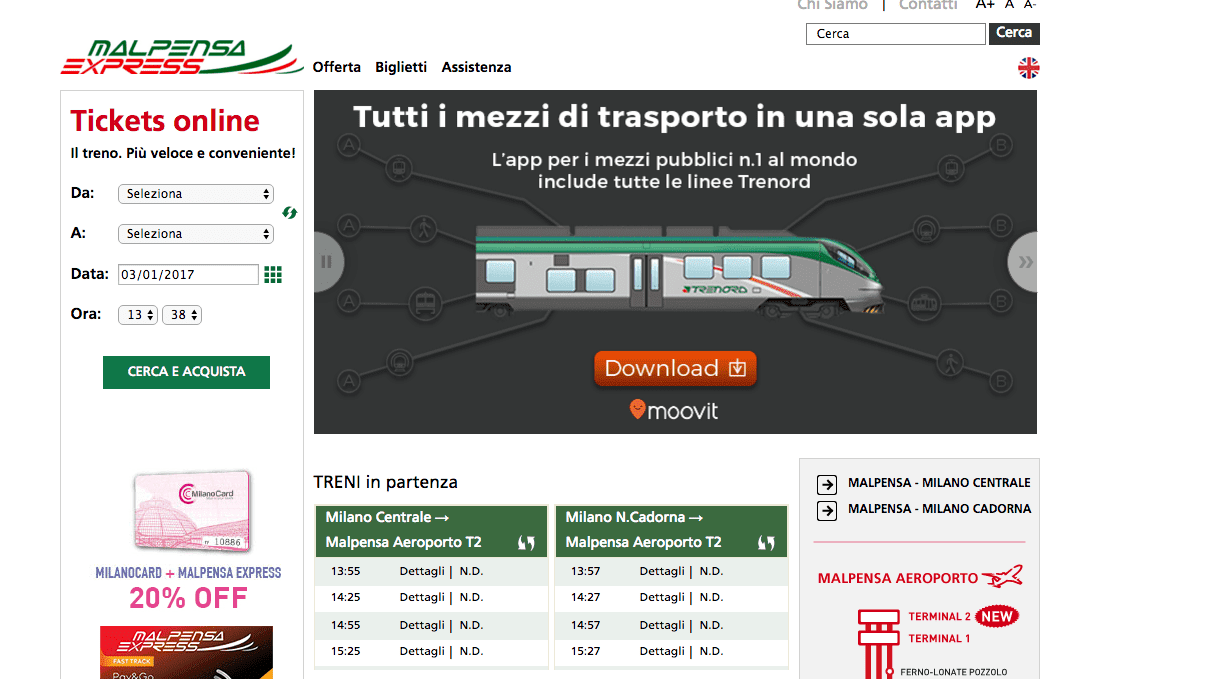View Dettagli for the 13:57 train
The height and width of the screenshot is (679, 1222).
[662, 572]
